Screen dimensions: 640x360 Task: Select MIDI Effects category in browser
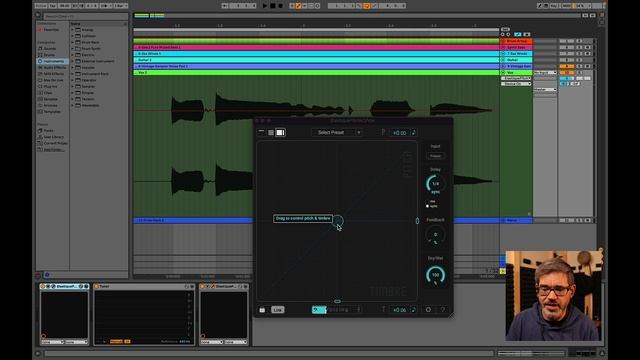(54, 74)
